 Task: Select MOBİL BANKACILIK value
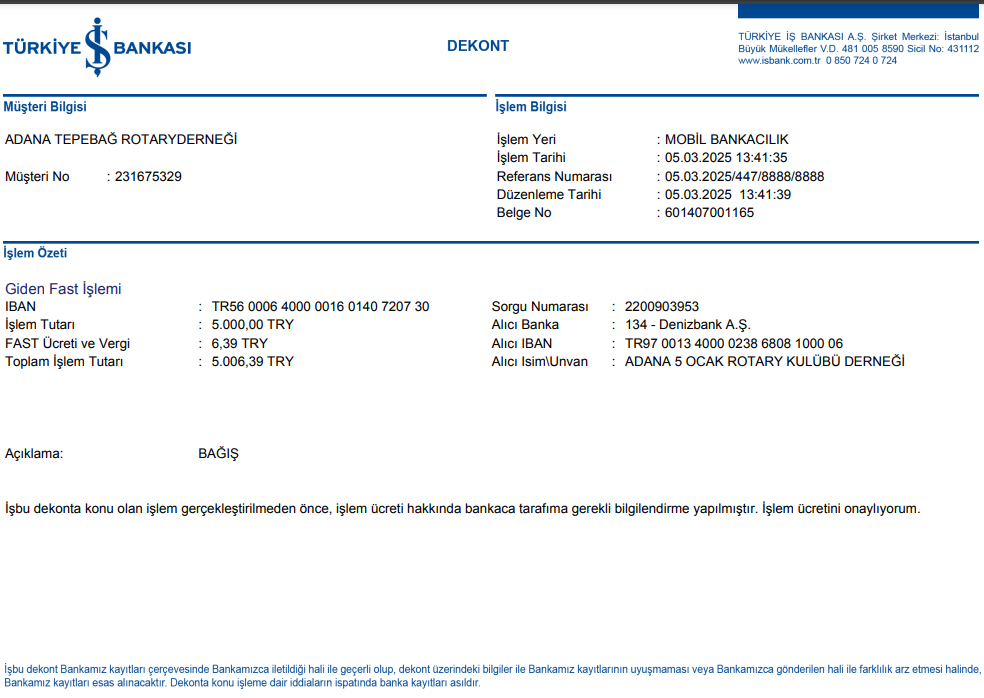coord(727,139)
